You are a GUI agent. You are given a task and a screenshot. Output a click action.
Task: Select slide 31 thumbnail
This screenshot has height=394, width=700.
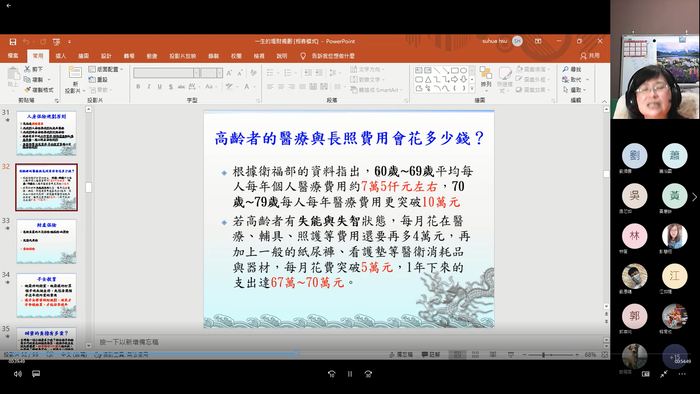pyautogui.click(x=46, y=133)
